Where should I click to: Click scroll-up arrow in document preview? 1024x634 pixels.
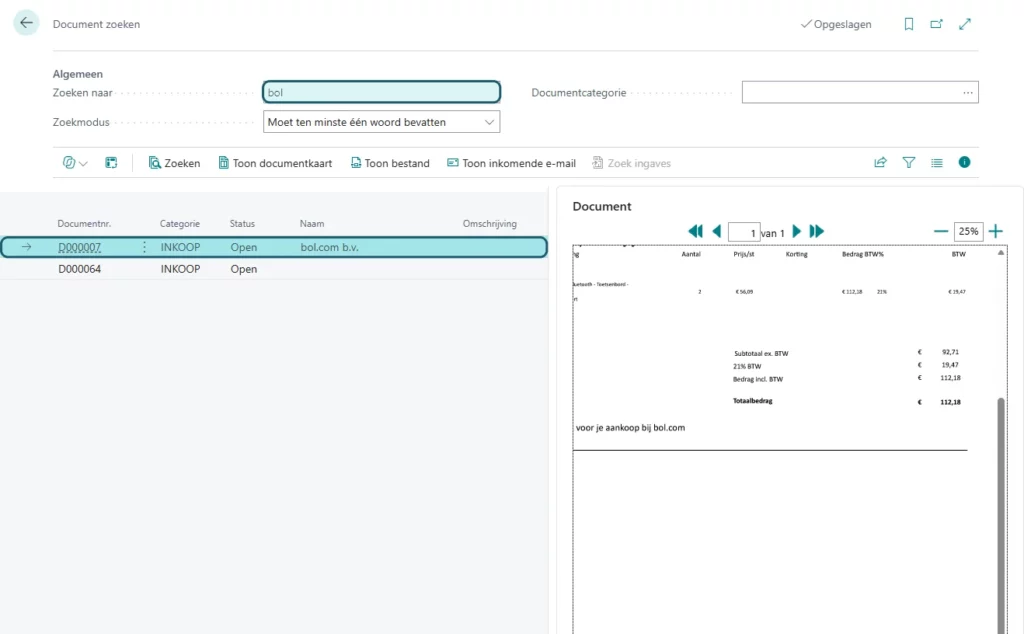(1000, 253)
